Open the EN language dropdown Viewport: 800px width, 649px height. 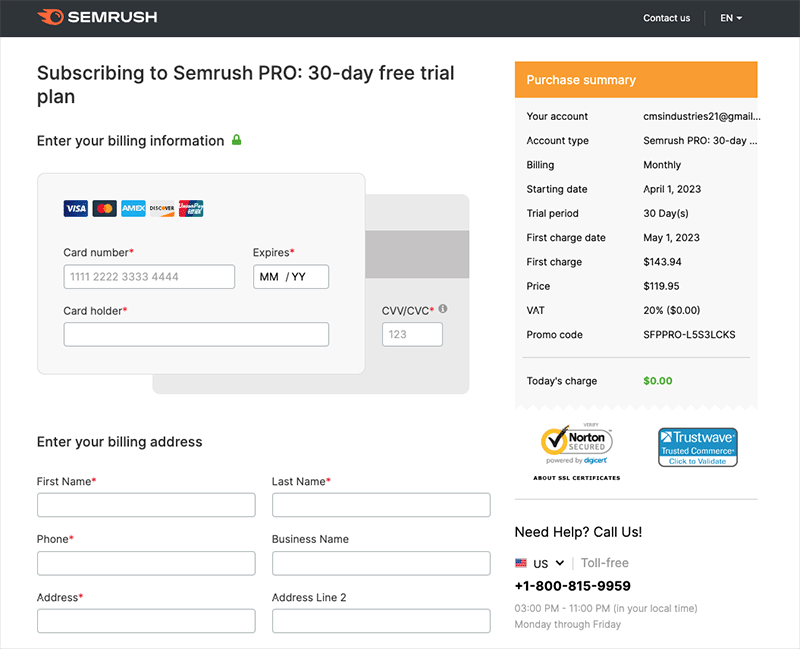[731, 18]
